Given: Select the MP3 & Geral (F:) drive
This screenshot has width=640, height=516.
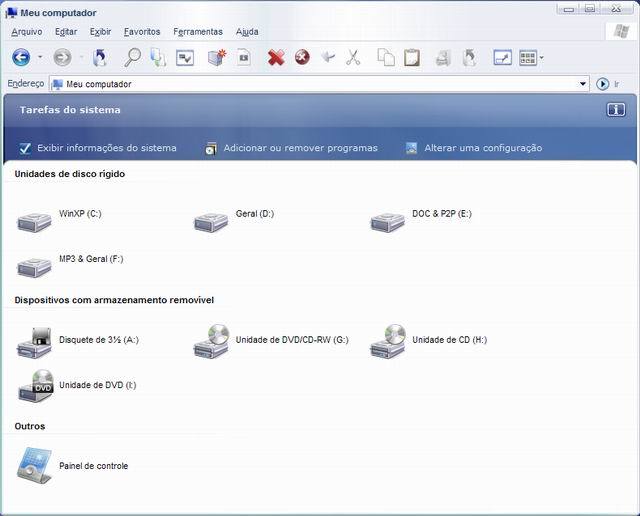Looking at the screenshot, I should coord(70,265).
